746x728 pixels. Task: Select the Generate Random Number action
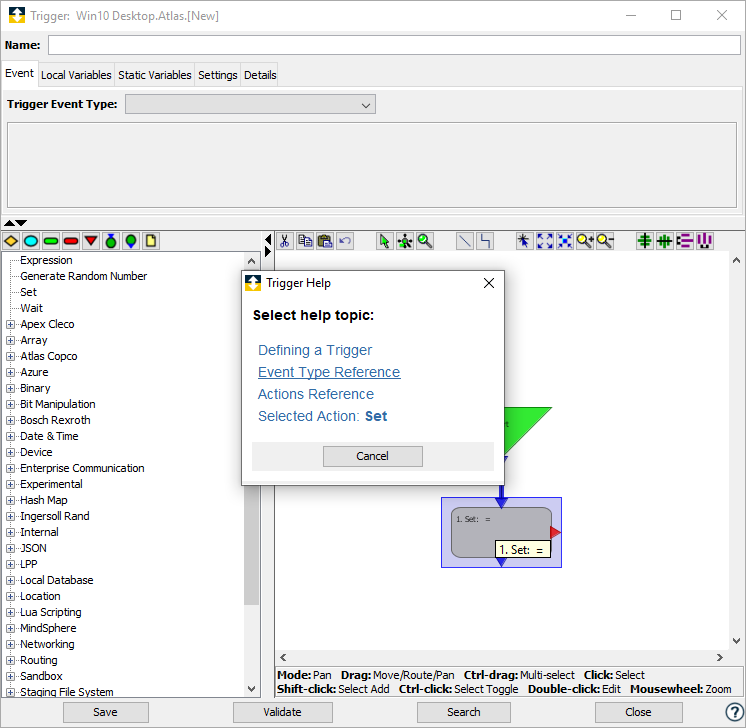[x=83, y=276]
